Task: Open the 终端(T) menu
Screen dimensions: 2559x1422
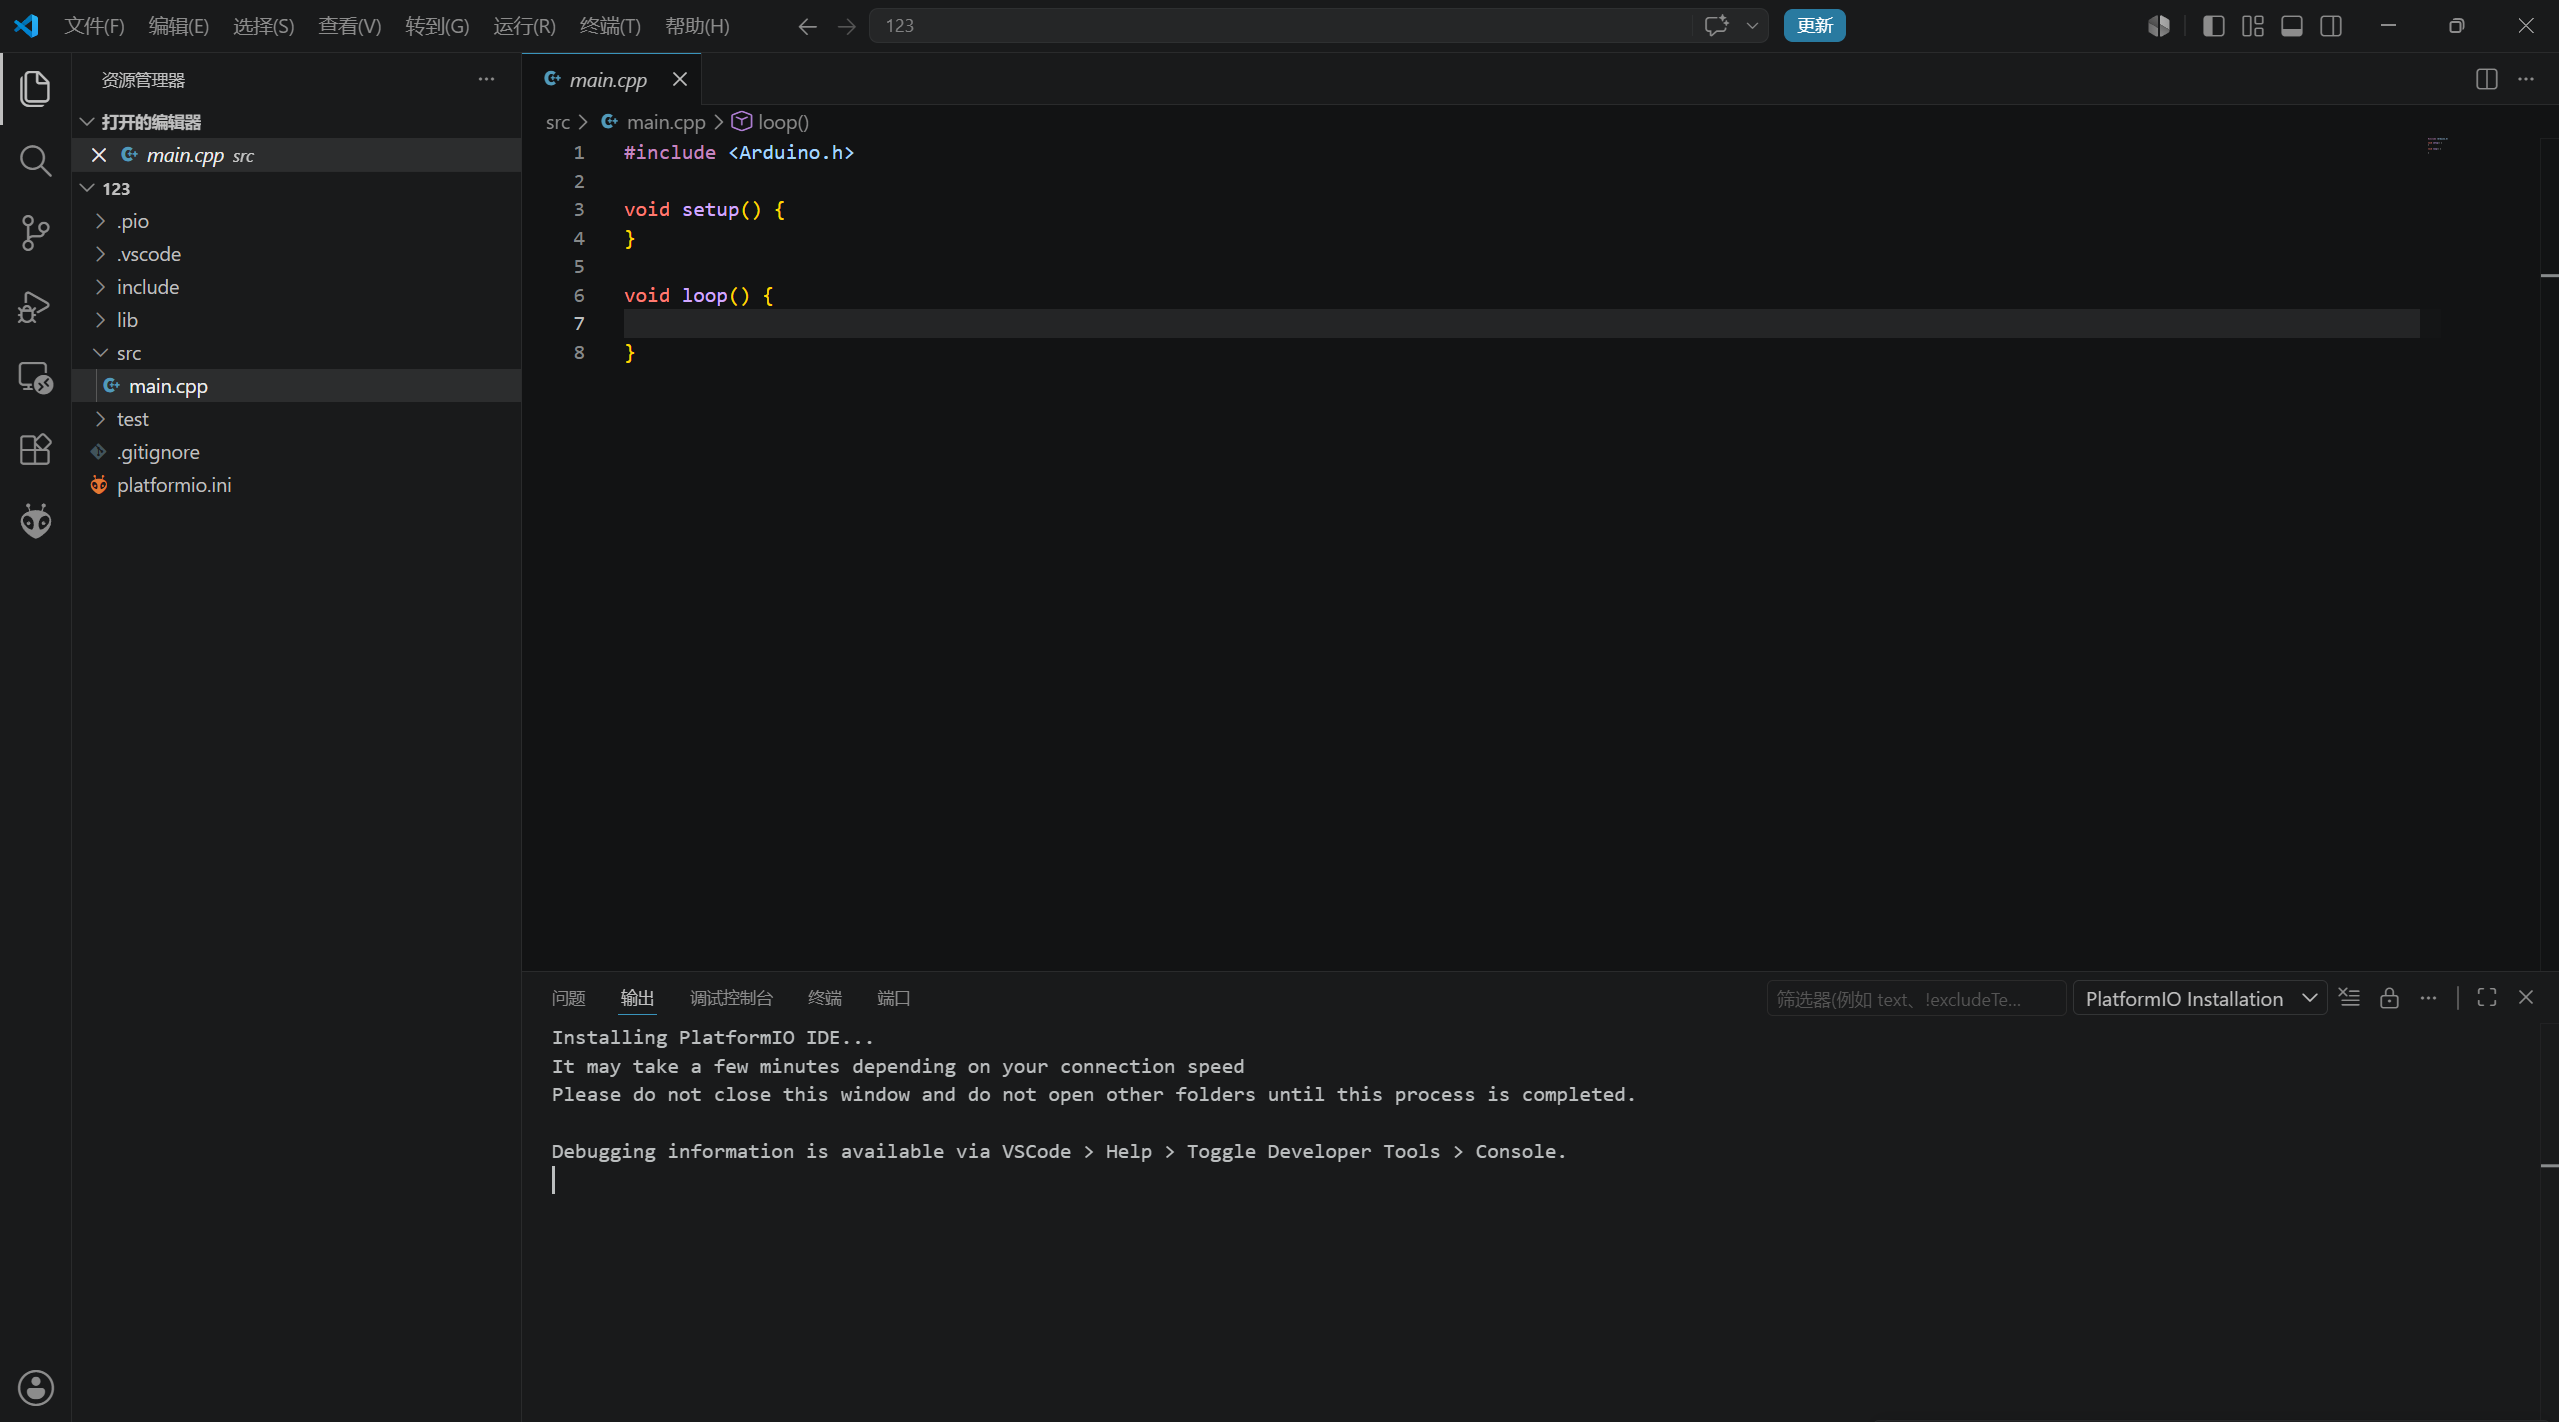Action: tap(610, 26)
